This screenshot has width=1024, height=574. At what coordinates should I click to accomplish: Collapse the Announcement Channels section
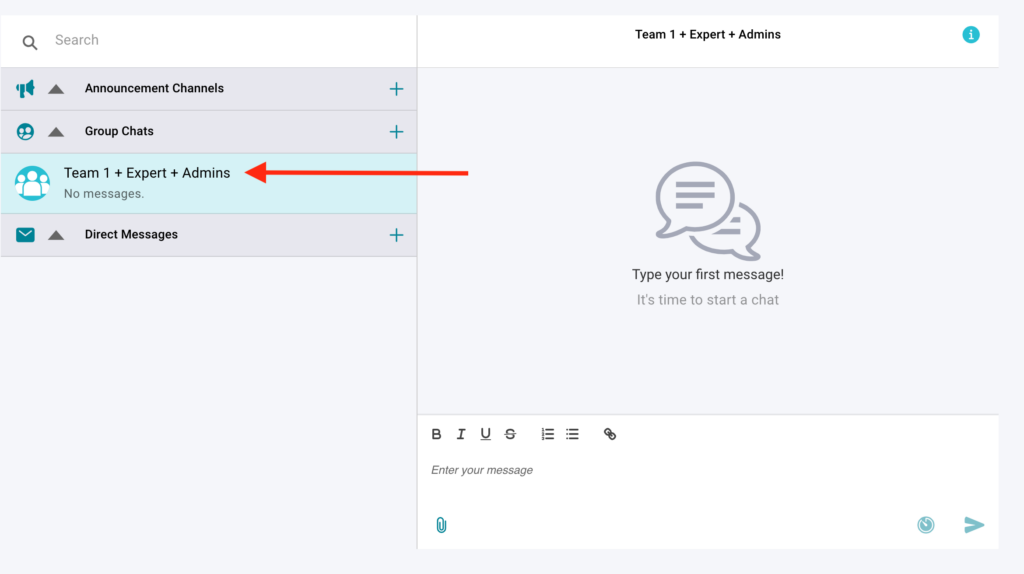[x=56, y=89]
